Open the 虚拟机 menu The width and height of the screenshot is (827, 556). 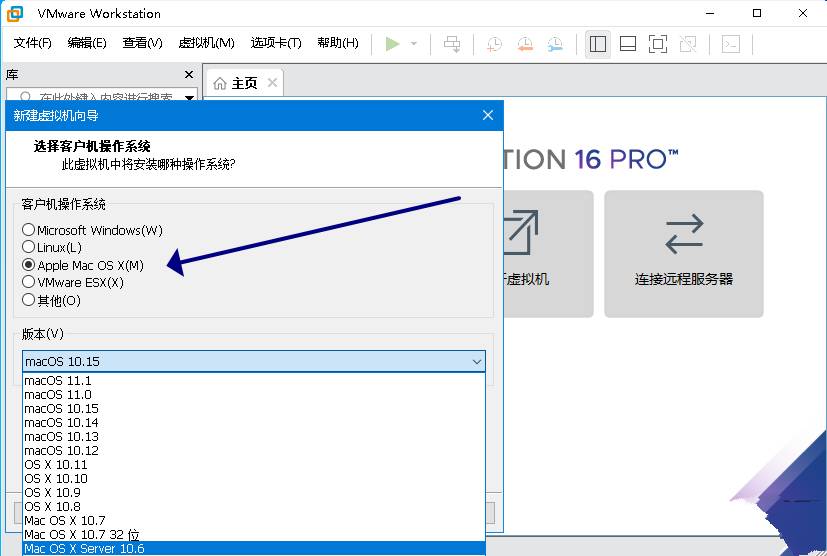(x=206, y=43)
